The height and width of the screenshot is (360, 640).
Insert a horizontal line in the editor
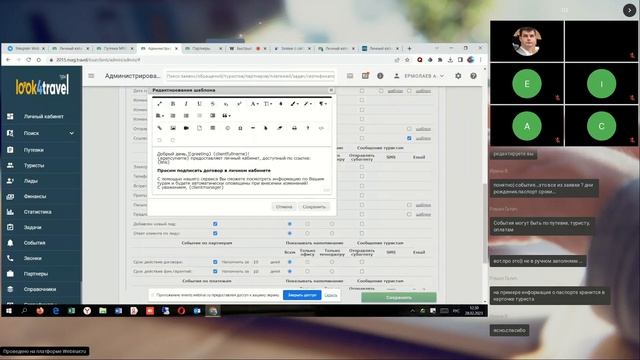[253, 128]
